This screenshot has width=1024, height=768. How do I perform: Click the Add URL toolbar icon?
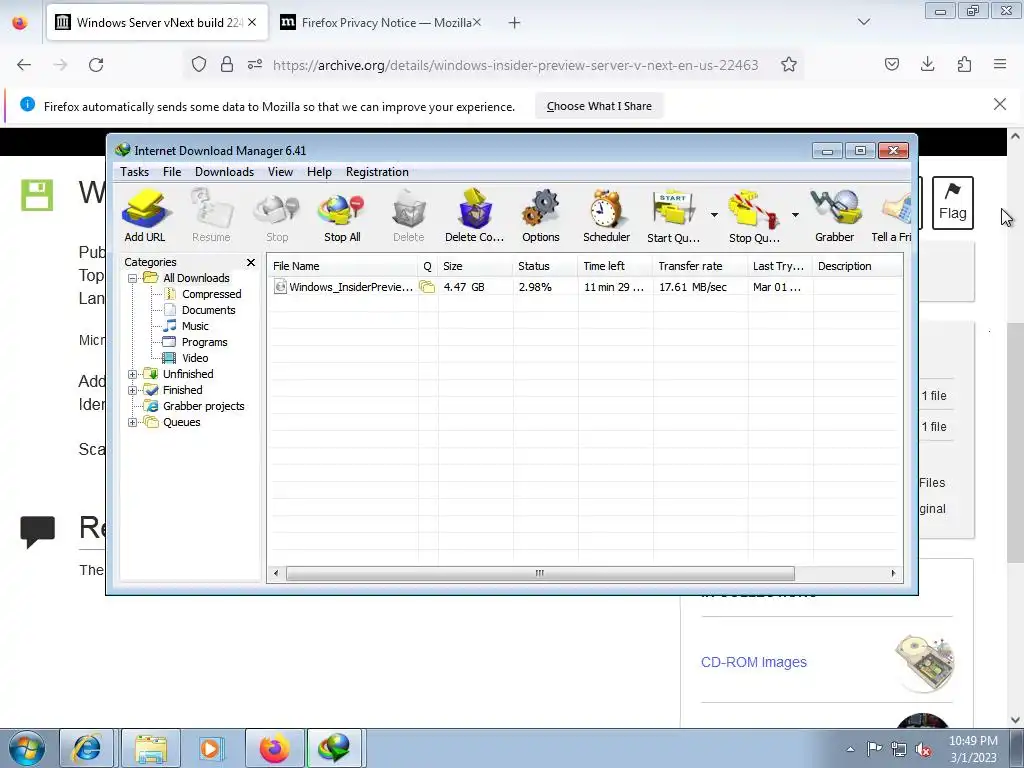tap(145, 216)
